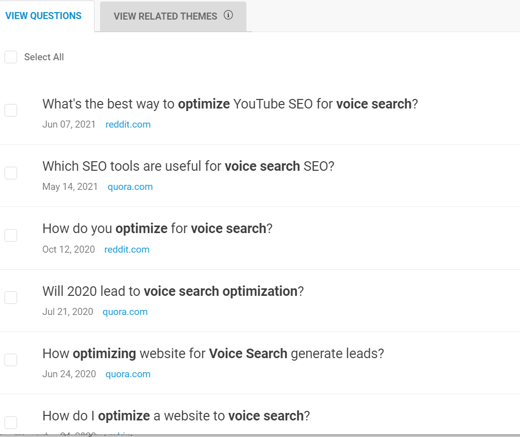Follow the quora.com link dated Jul 21, 2020
Screen dimensions: 520x437
(125, 312)
